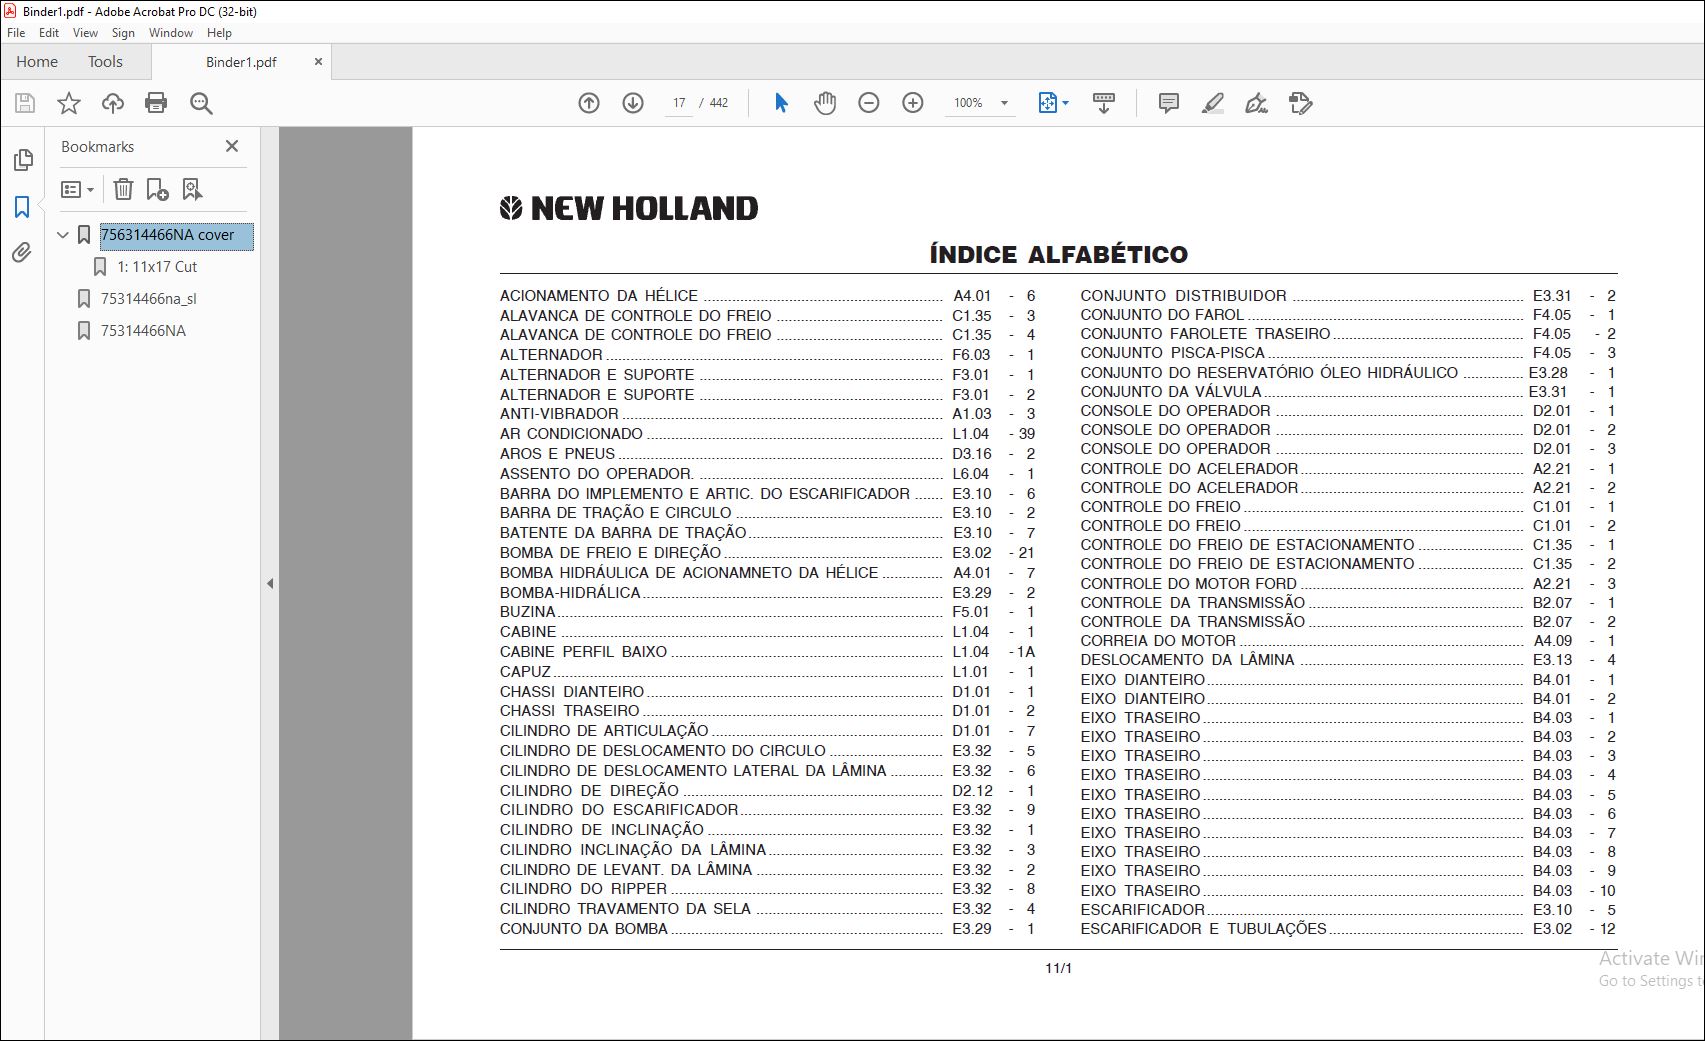The width and height of the screenshot is (1705, 1041).
Task: Zoom in with plus button
Action: pyautogui.click(x=913, y=103)
